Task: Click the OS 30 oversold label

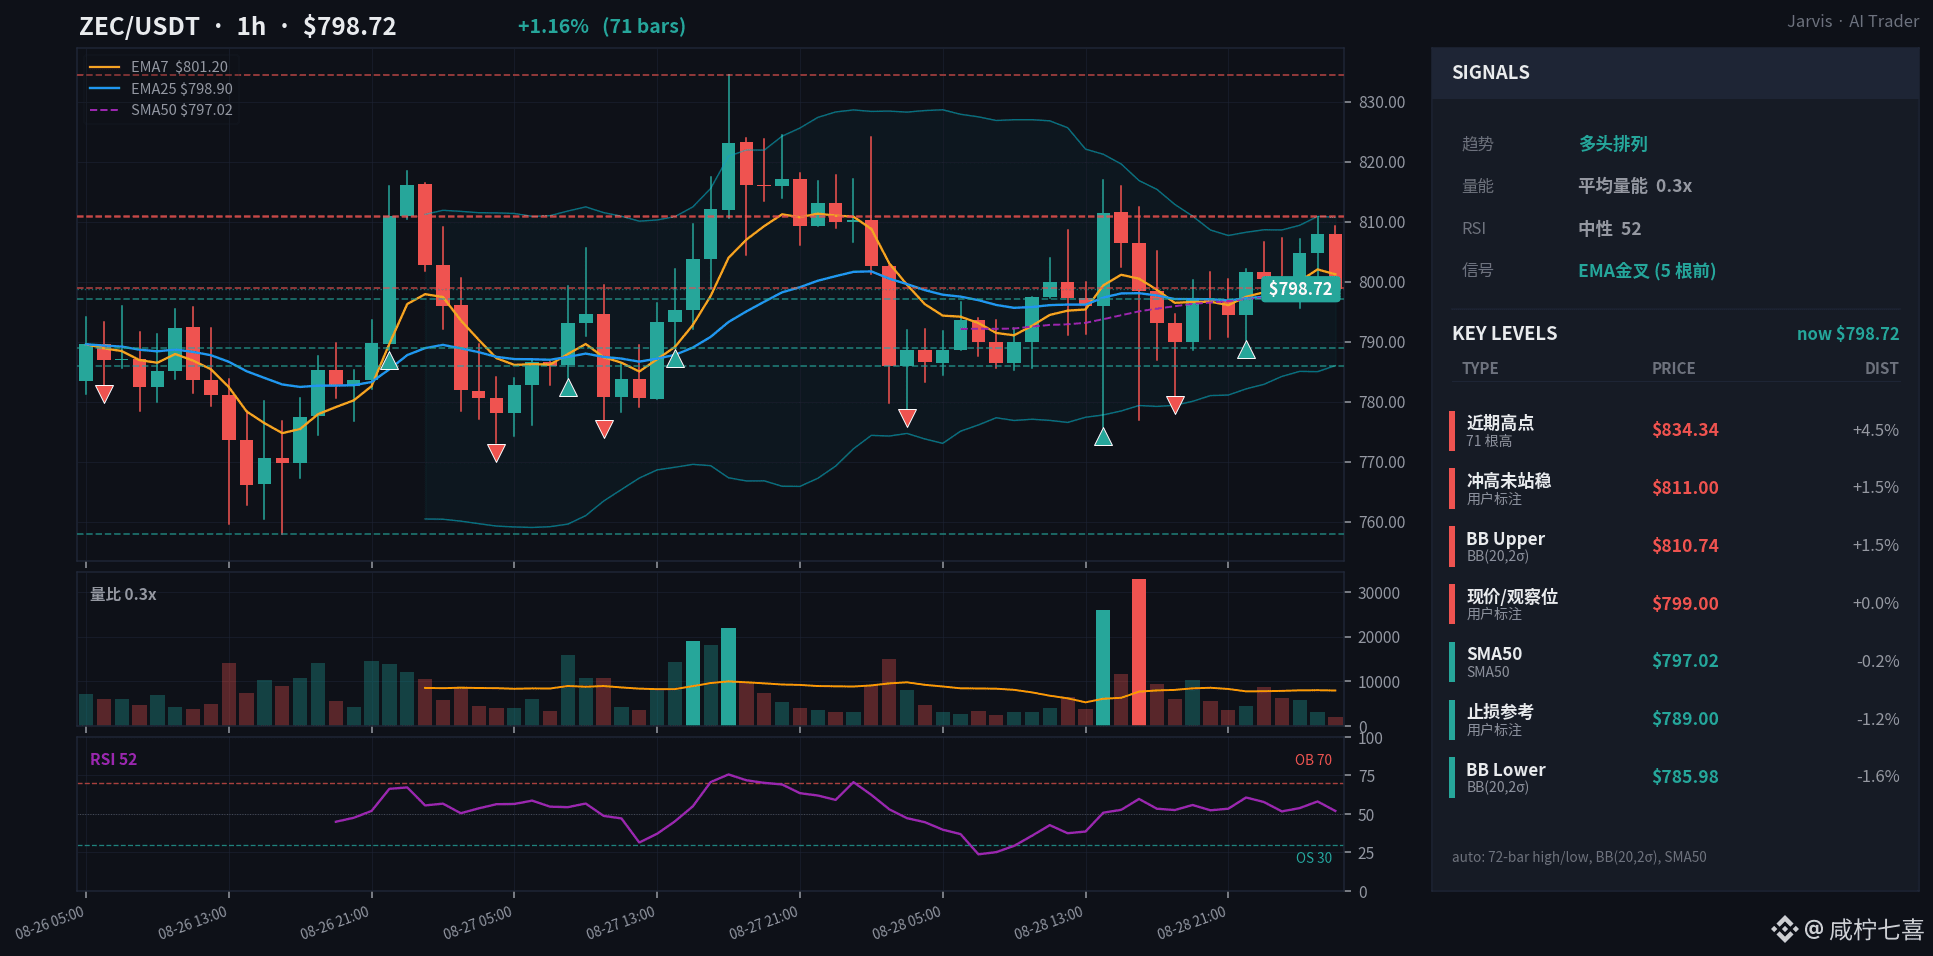Action: 1313,858
